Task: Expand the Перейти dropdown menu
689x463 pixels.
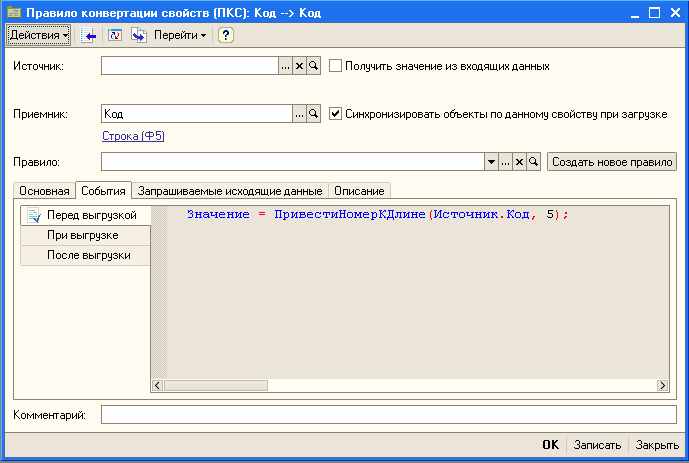Action: pyautogui.click(x=180, y=35)
